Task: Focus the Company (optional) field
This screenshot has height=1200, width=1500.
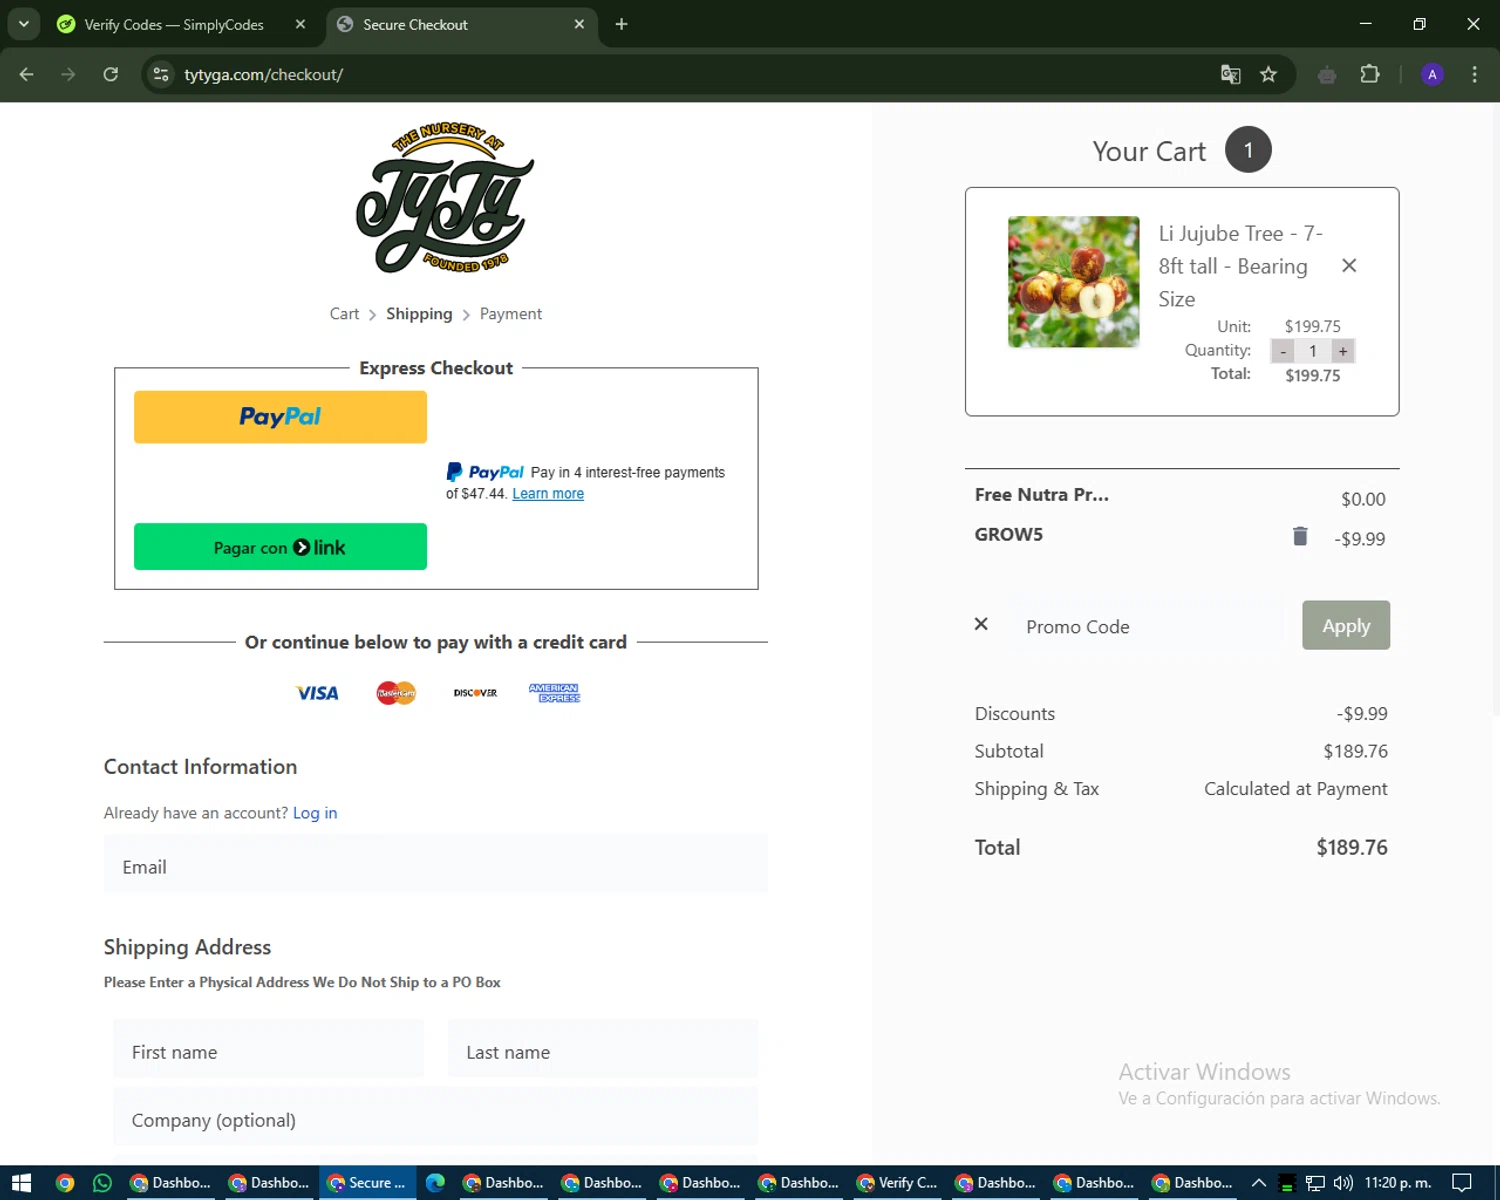Action: point(436,1117)
